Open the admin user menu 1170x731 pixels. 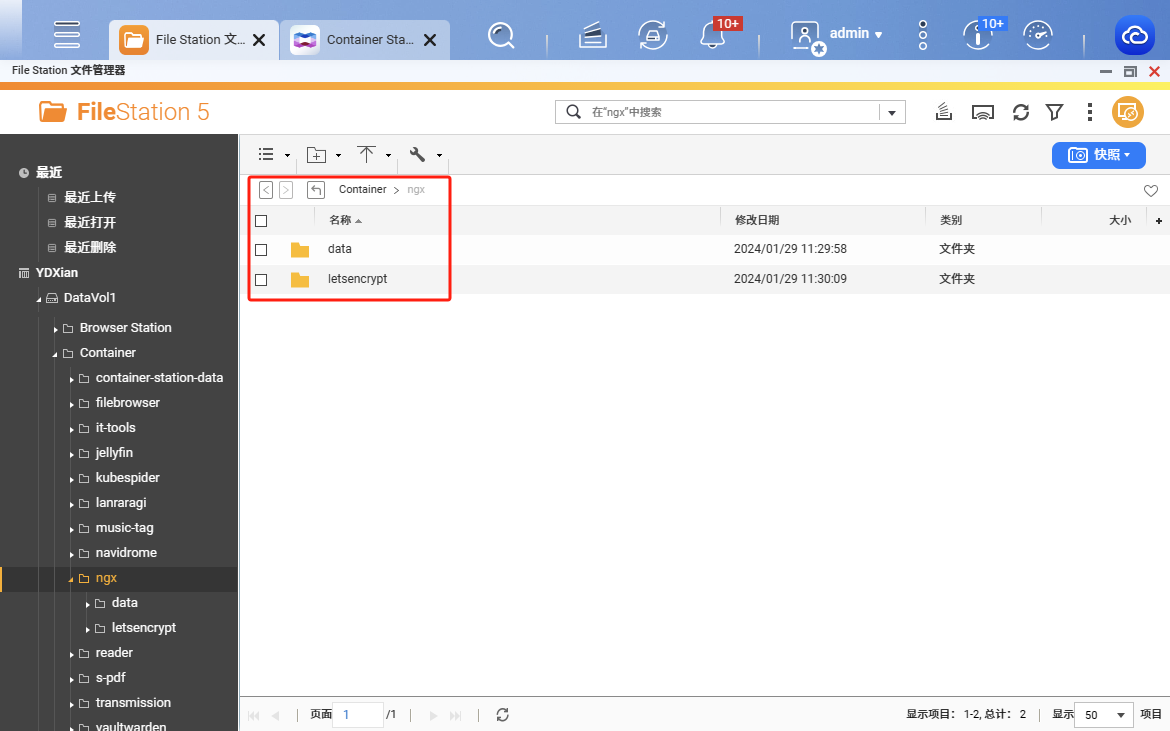click(x=836, y=35)
